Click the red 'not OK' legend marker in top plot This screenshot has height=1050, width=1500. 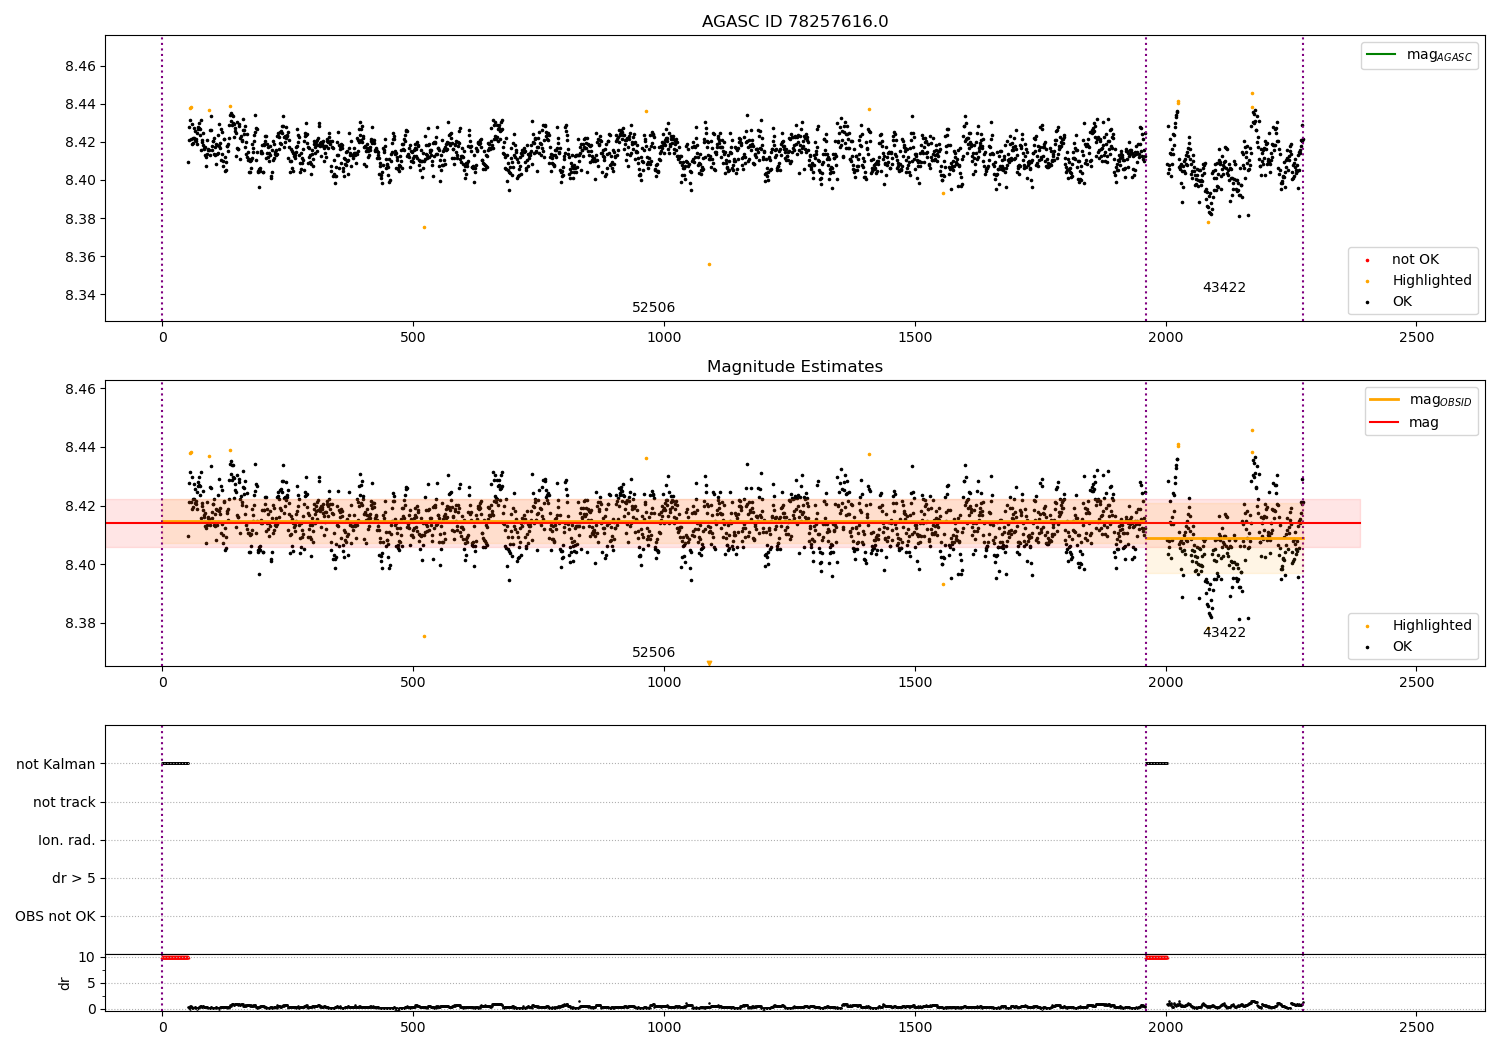(1367, 260)
